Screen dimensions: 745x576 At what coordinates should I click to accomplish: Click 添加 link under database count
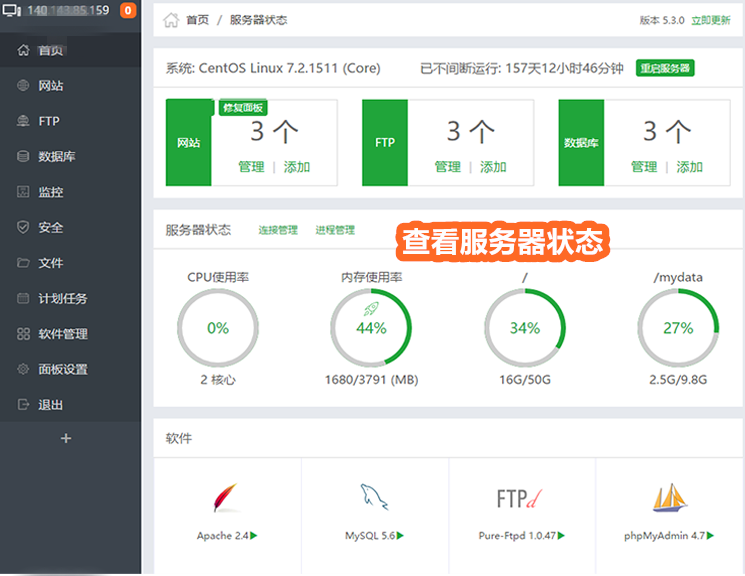click(x=690, y=167)
